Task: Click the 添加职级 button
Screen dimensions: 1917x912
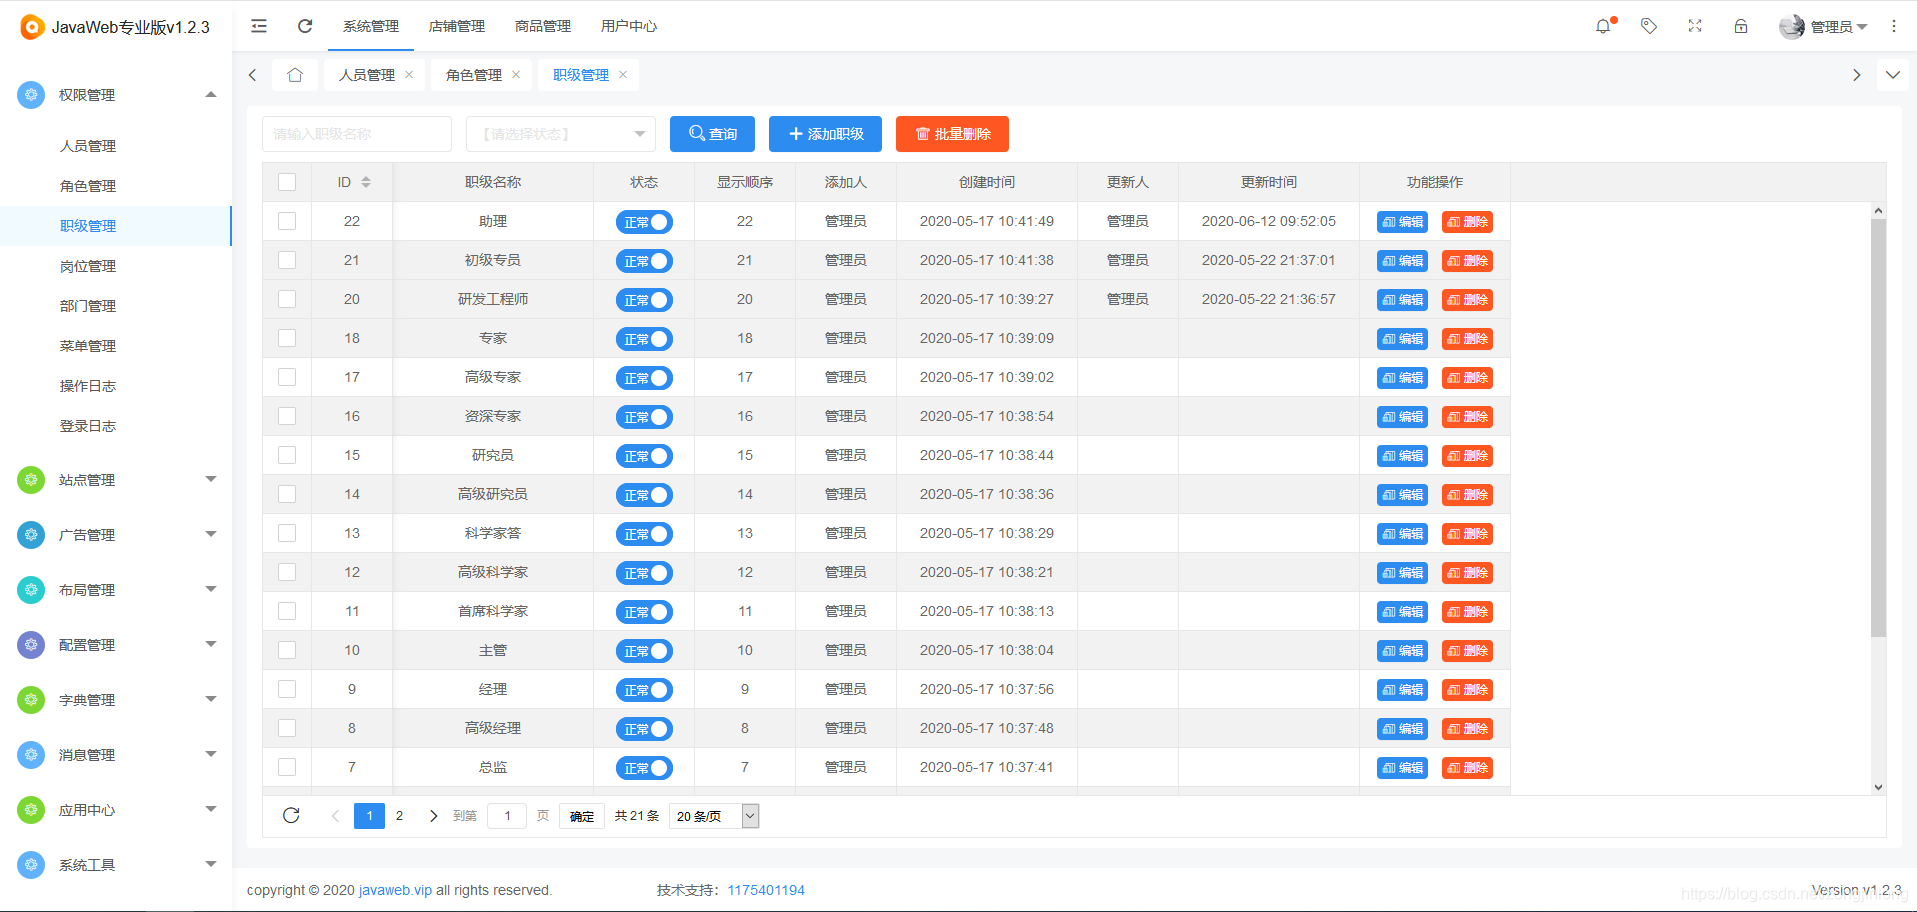Action: click(825, 134)
